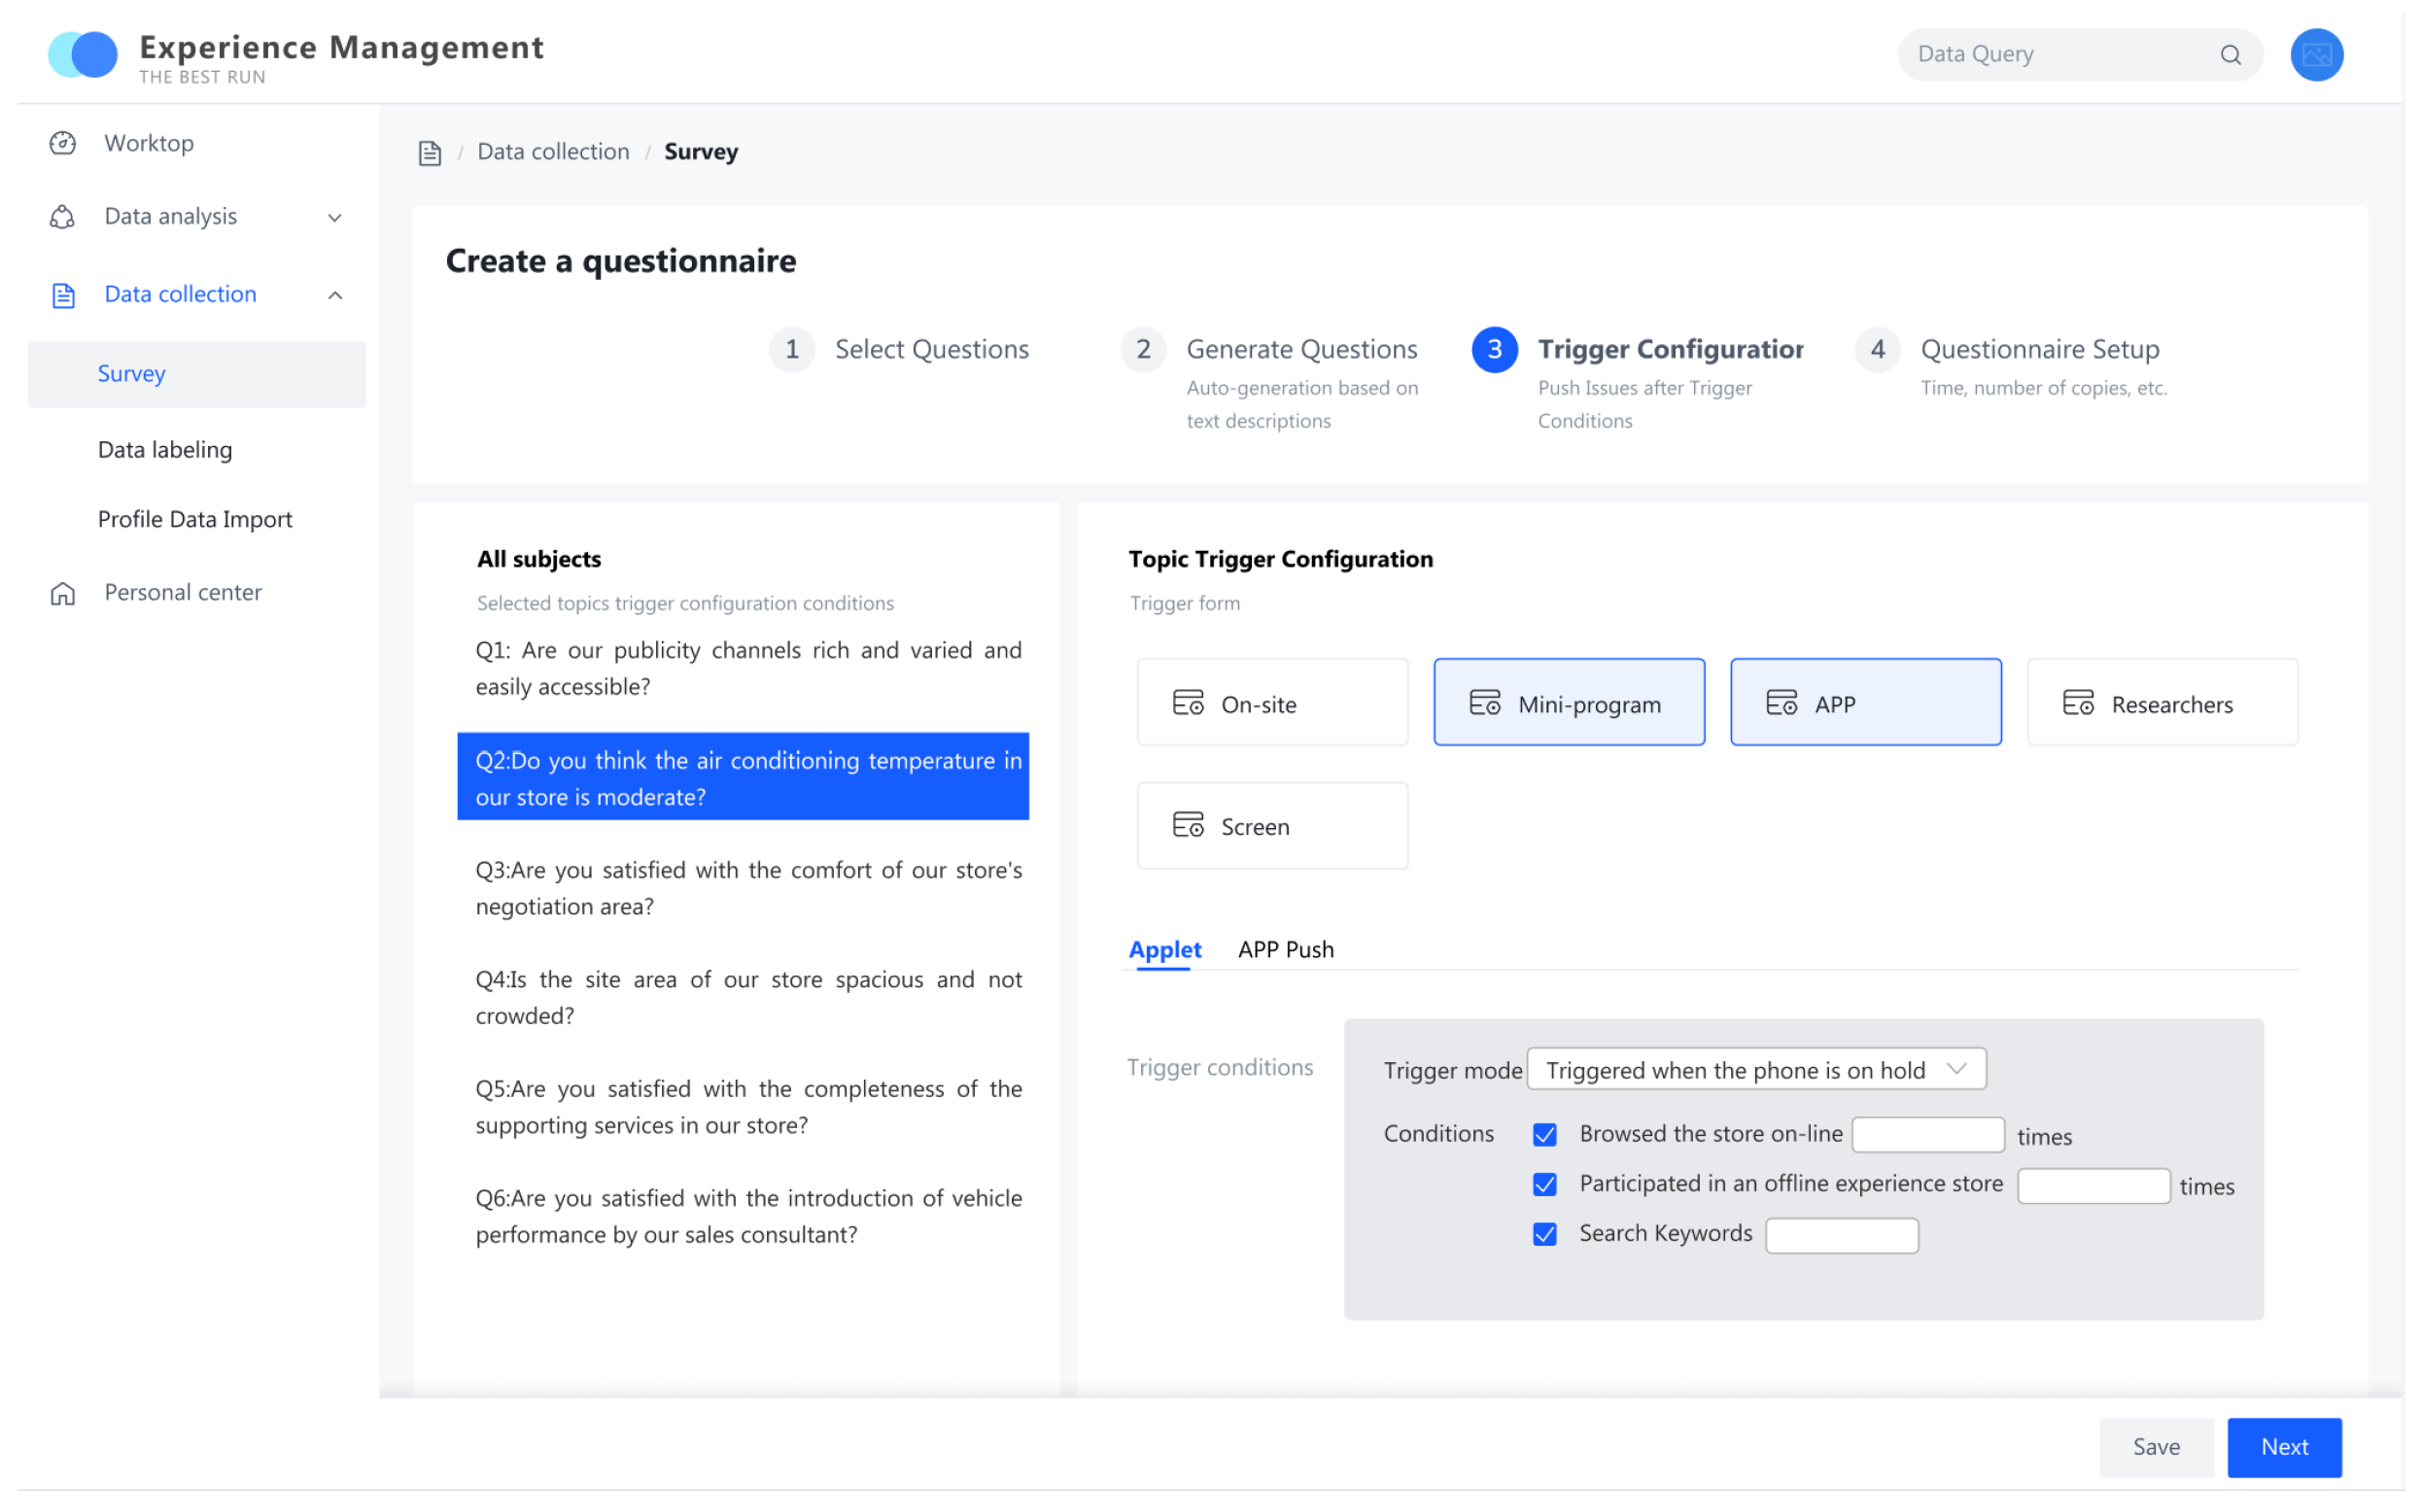This screenshot has width=2422, height=1512.
Task: Click the Save button
Action: click(2155, 1447)
